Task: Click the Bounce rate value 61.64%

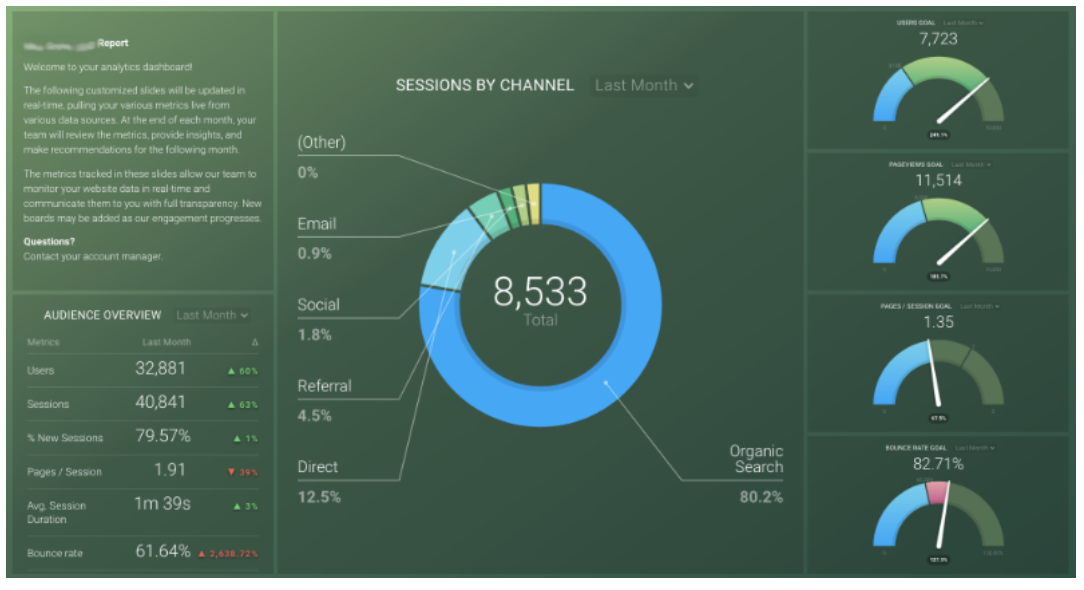Action: click(162, 551)
